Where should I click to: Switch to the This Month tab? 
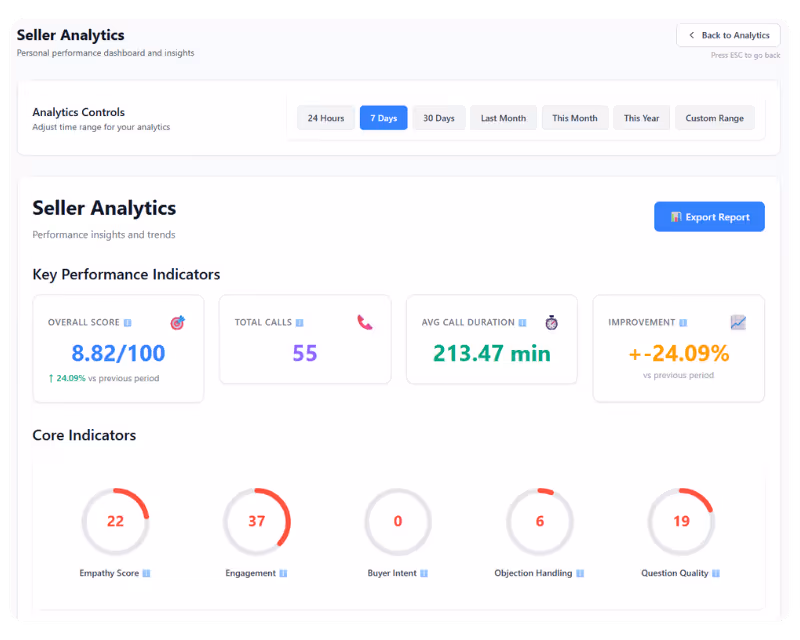pyautogui.click(x=574, y=117)
